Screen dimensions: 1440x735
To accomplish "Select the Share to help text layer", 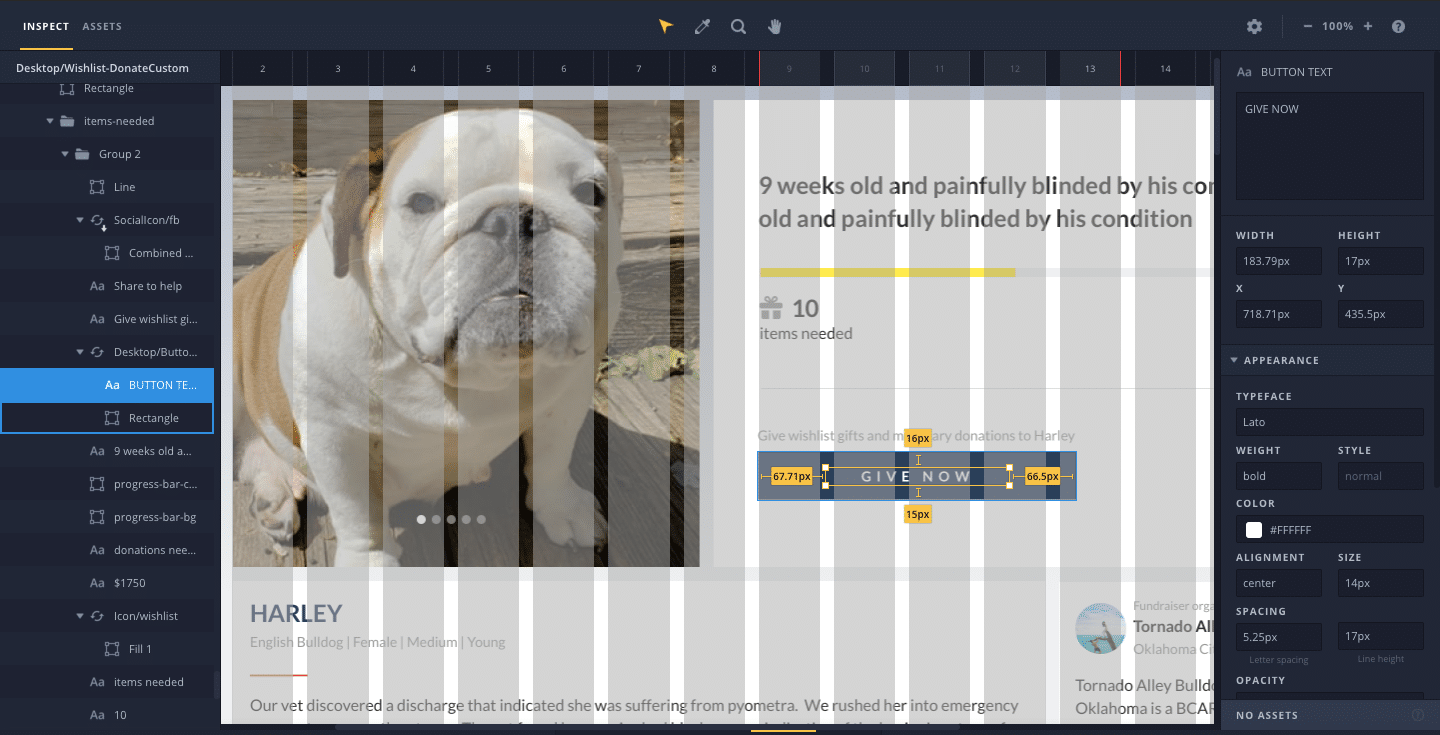I will pos(147,286).
